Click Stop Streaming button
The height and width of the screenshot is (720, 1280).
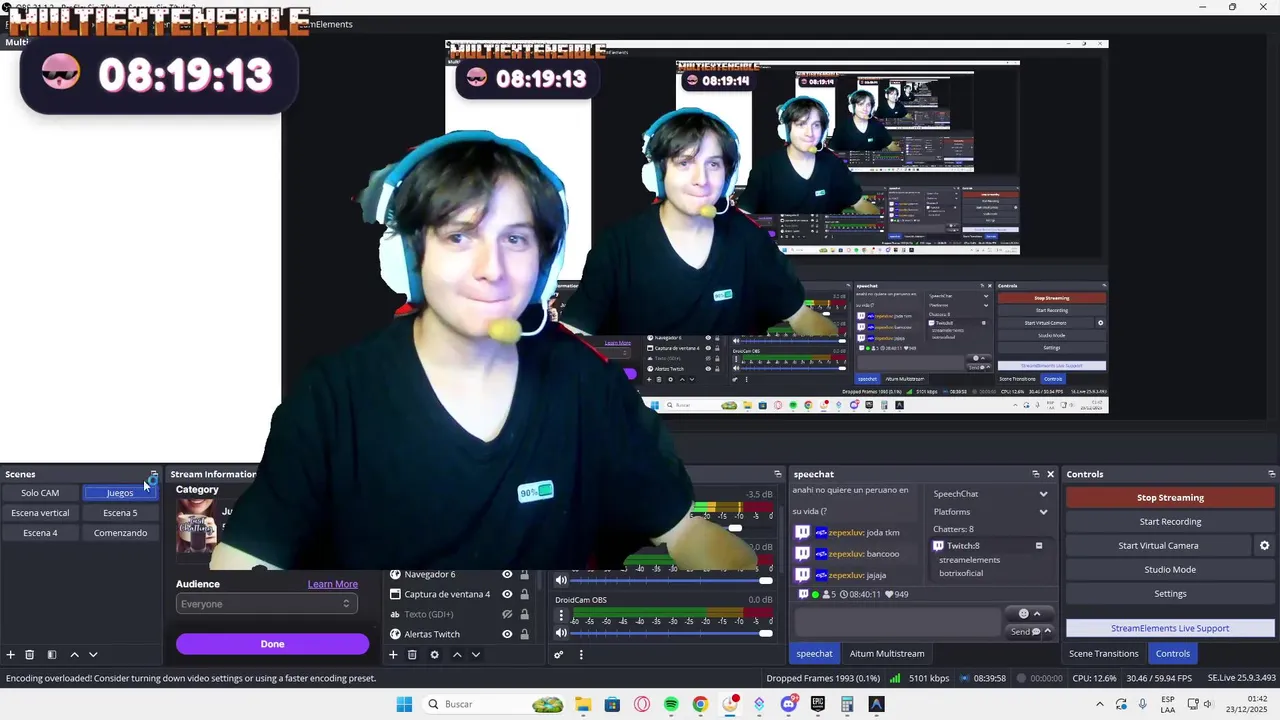pos(1170,498)
